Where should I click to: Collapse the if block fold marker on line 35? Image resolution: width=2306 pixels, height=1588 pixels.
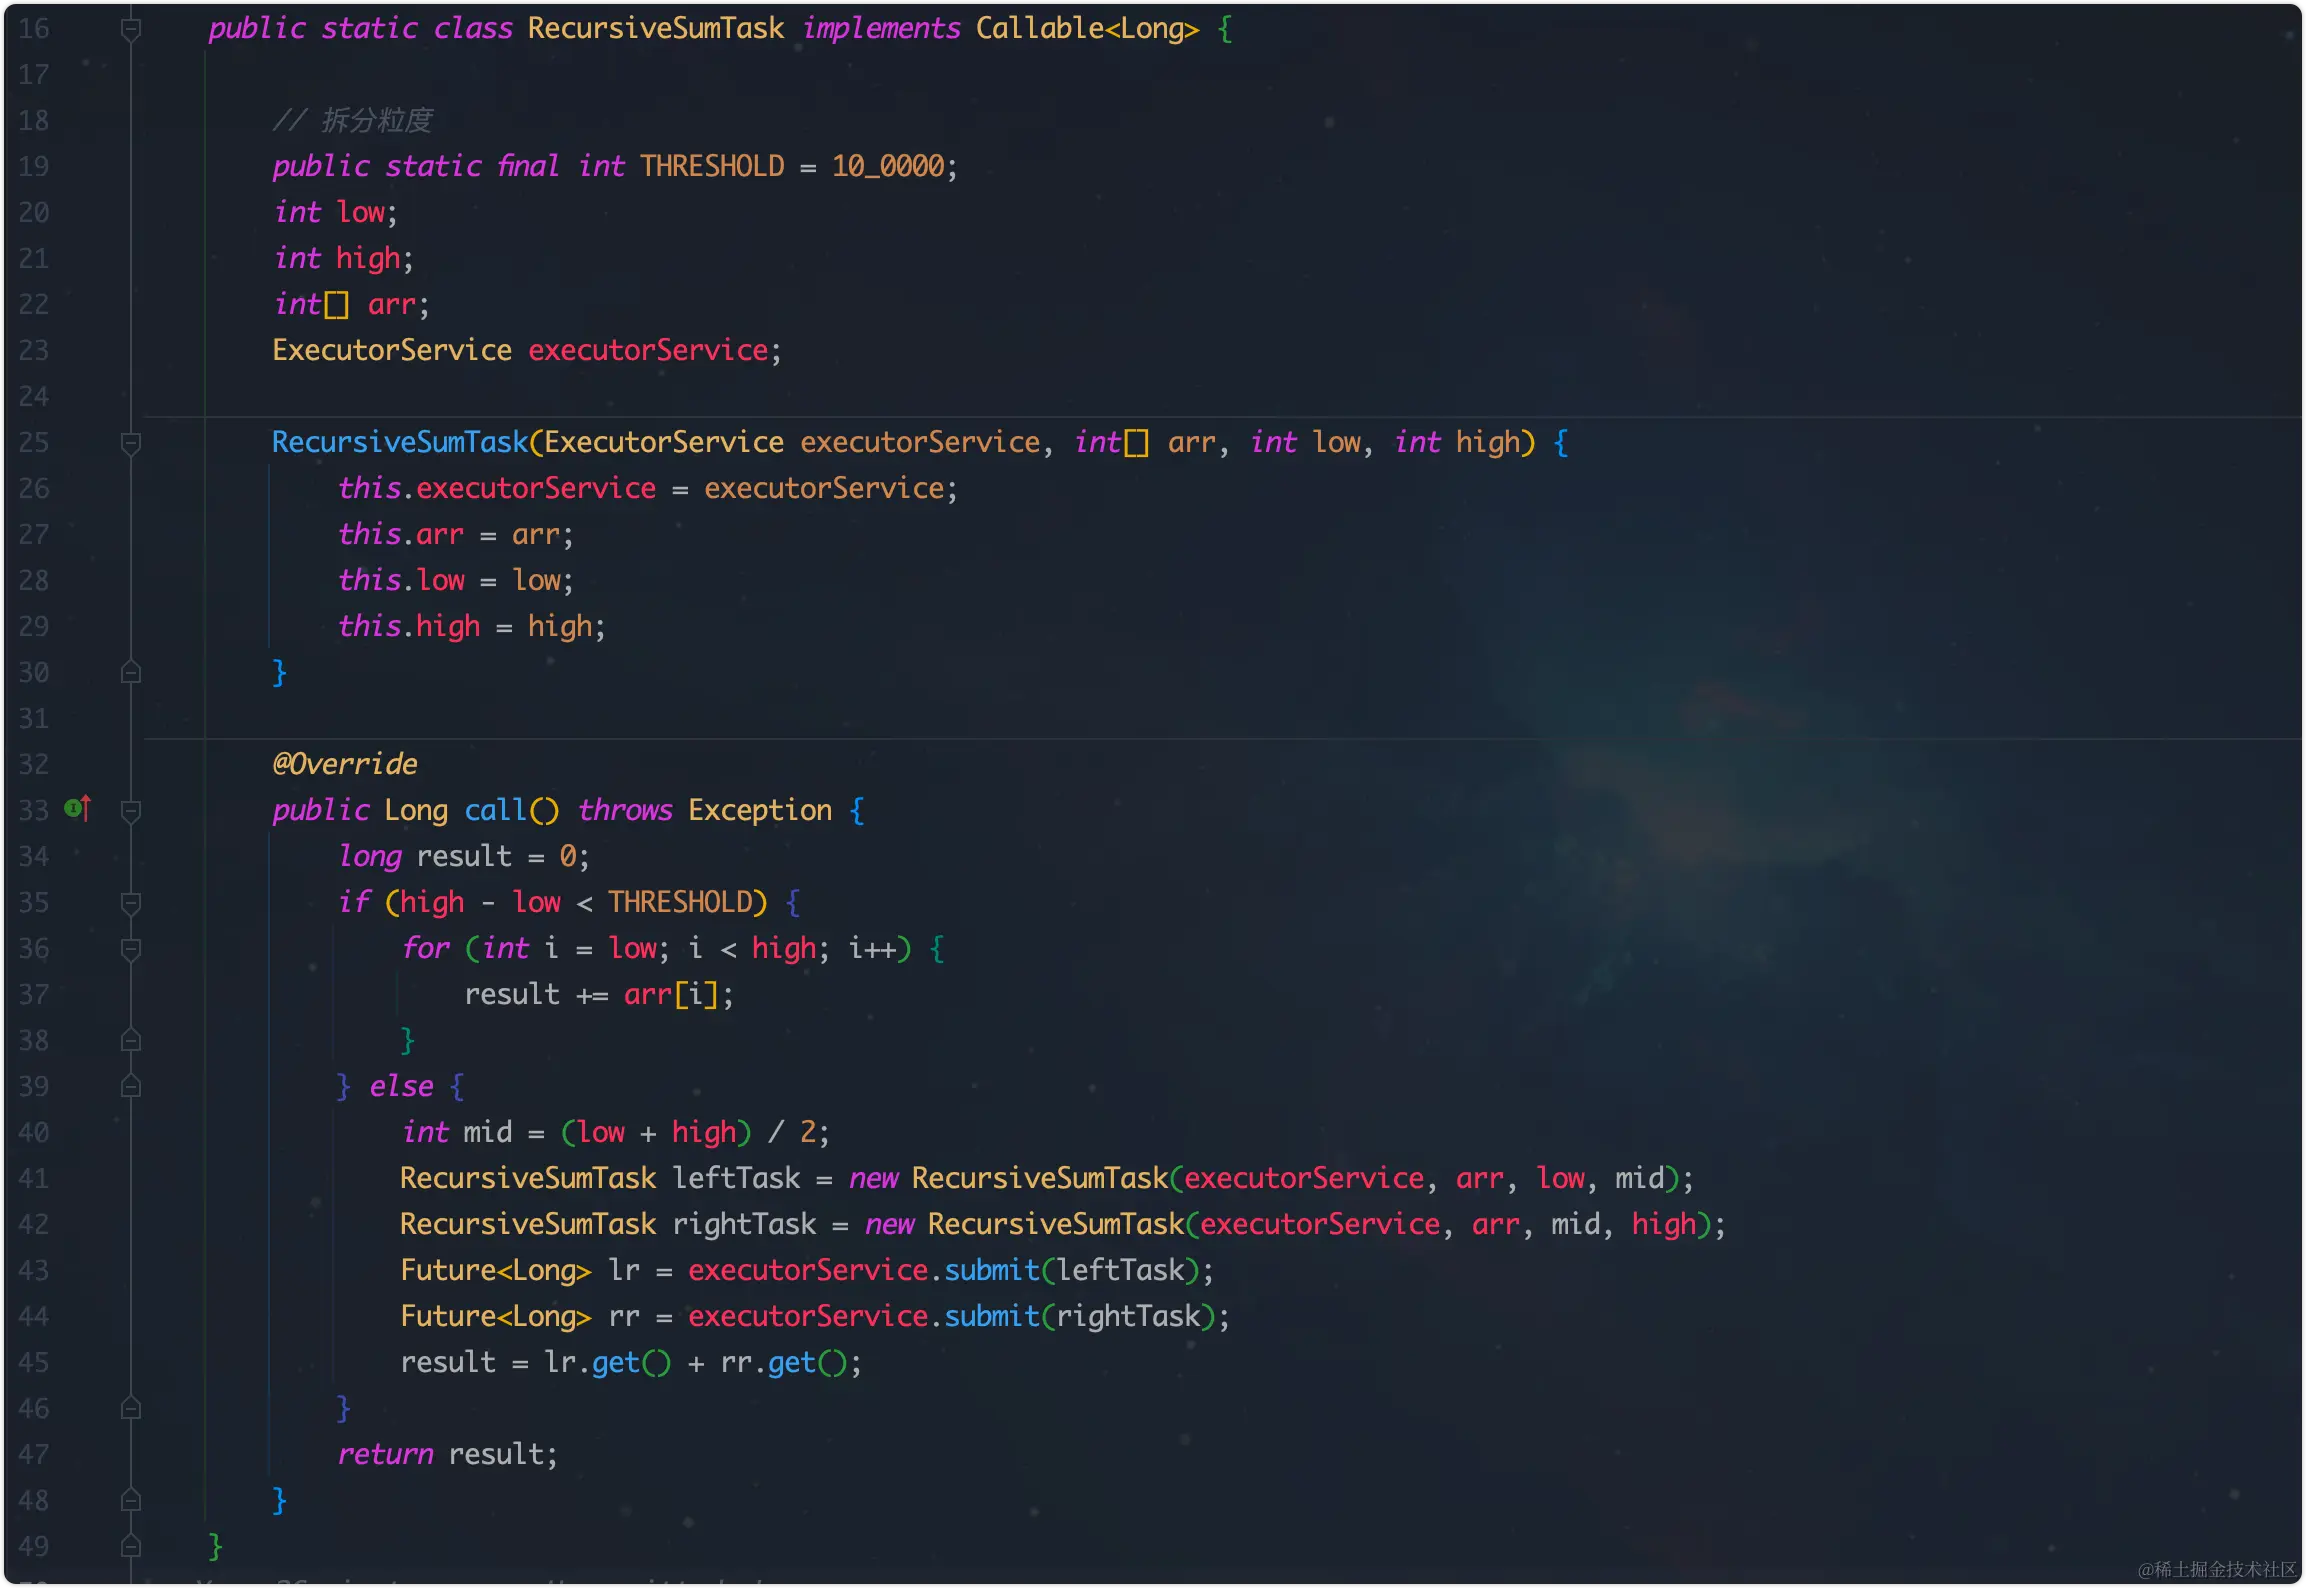[x=130, y=903]
